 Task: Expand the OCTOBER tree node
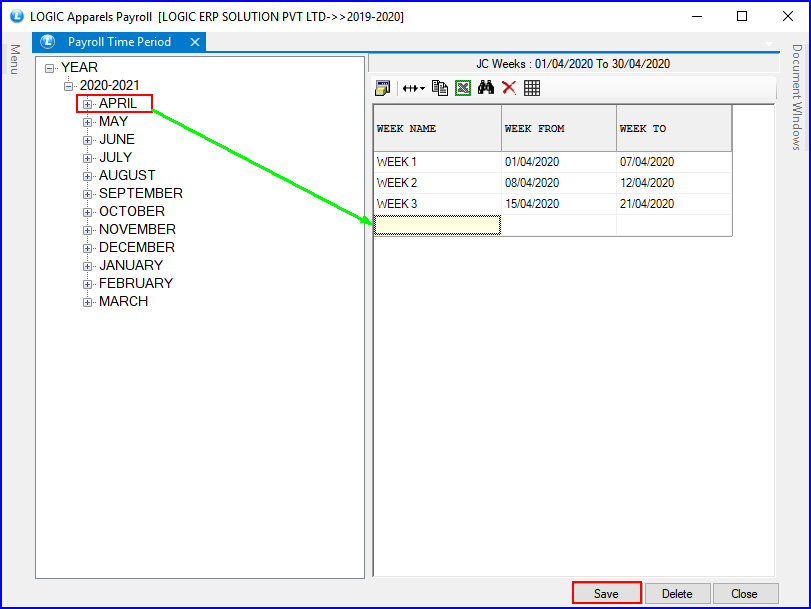click(x=87, y=212)
